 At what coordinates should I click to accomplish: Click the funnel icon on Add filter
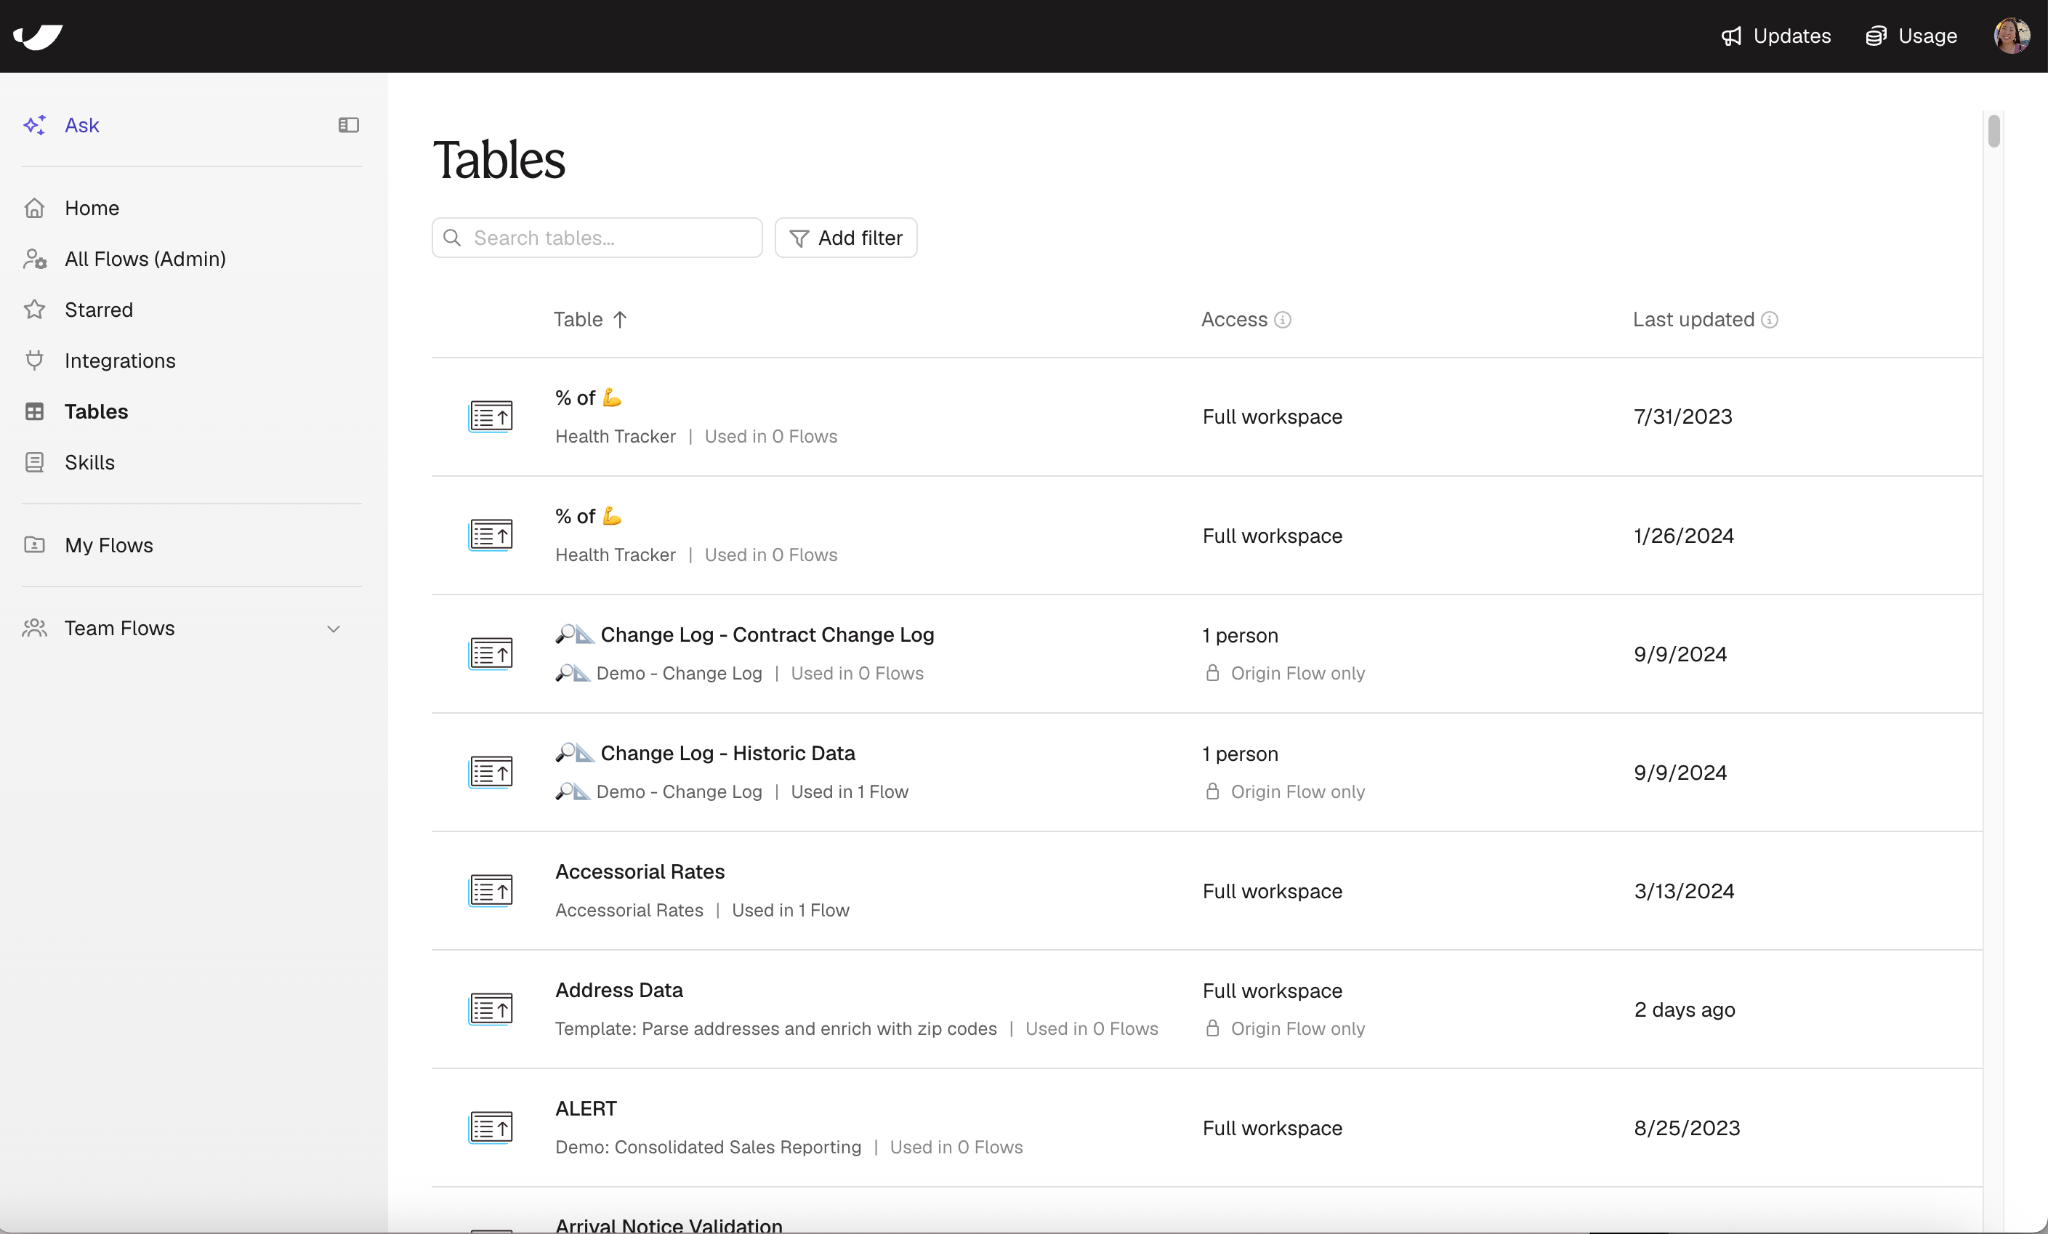[799, 238]
